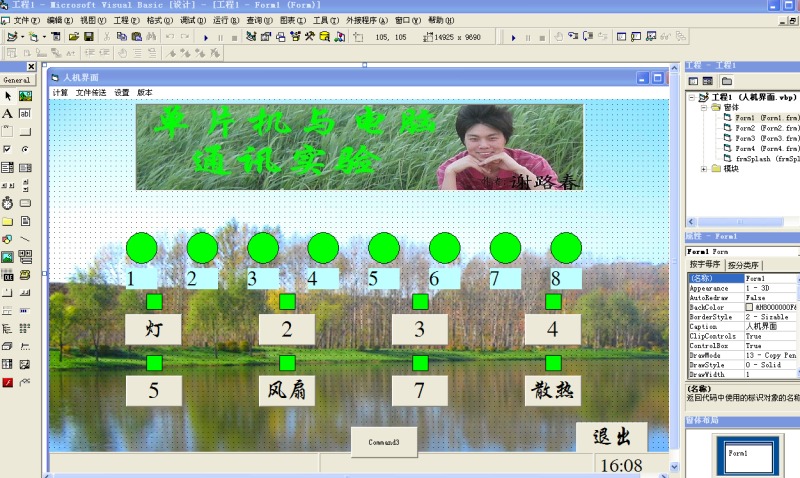Select the CheckBox control in the toolbox
Image resolution: width=800 pixels, height=478 pixels.
coord(8,149)
